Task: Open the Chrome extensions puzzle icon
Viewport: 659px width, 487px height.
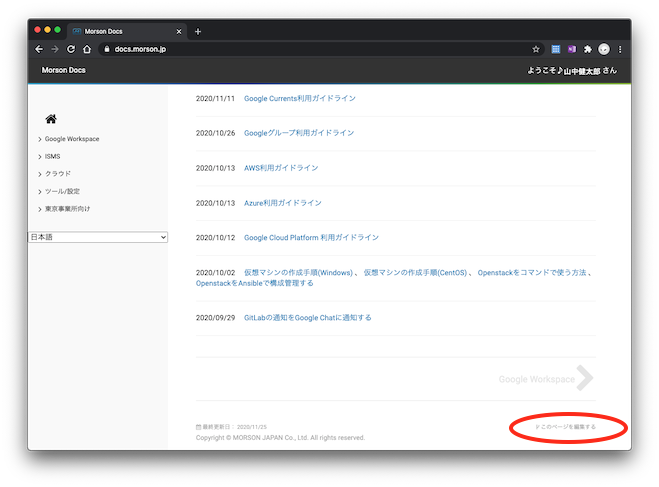Action: coord(588,49)
